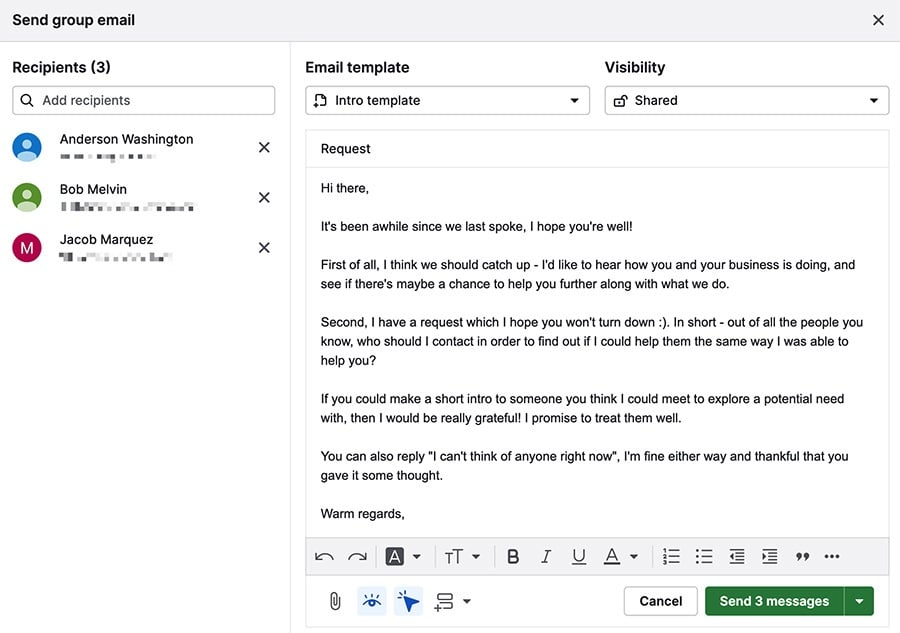900x633 pixels.
Task: Cancel the group email
Action: [660, 600]
